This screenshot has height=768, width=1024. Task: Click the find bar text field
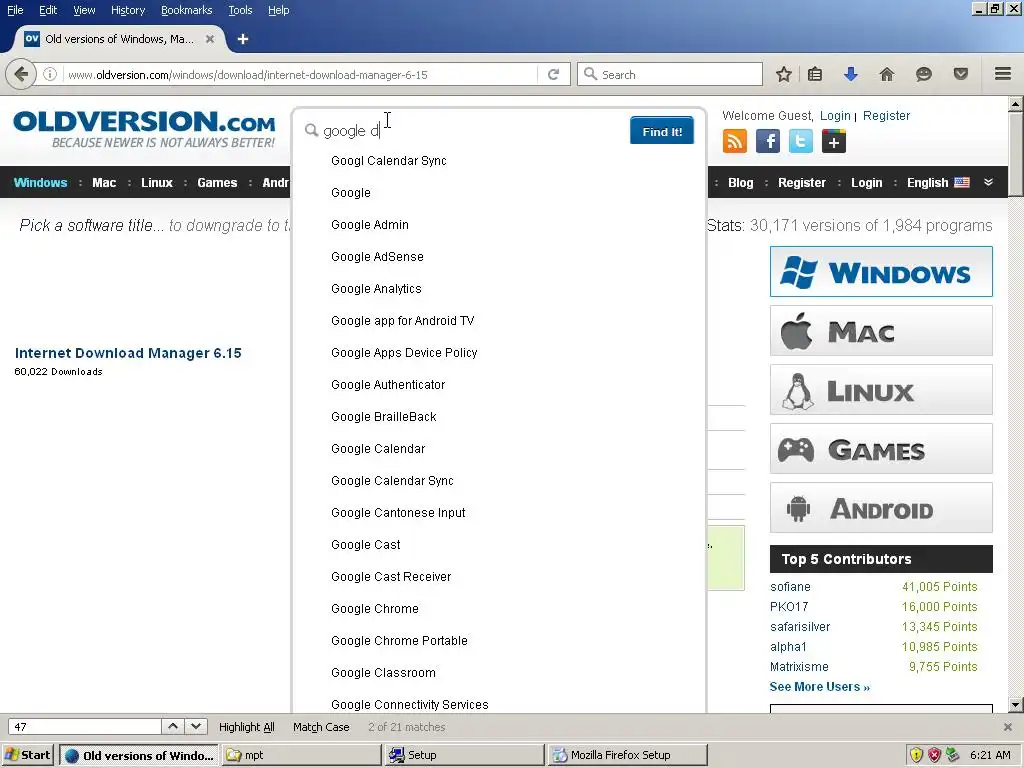[84, 727]
